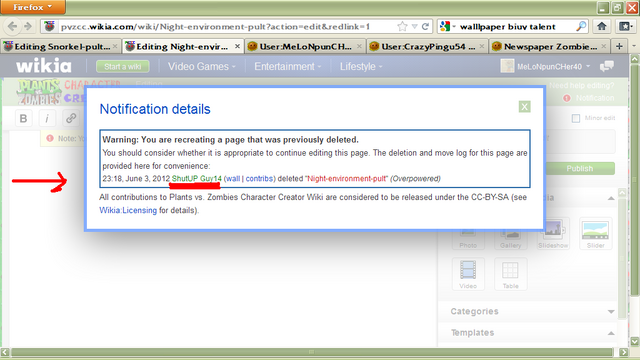Open the wall link
This screenshot has height=360, width=640.
coord(233,179)
